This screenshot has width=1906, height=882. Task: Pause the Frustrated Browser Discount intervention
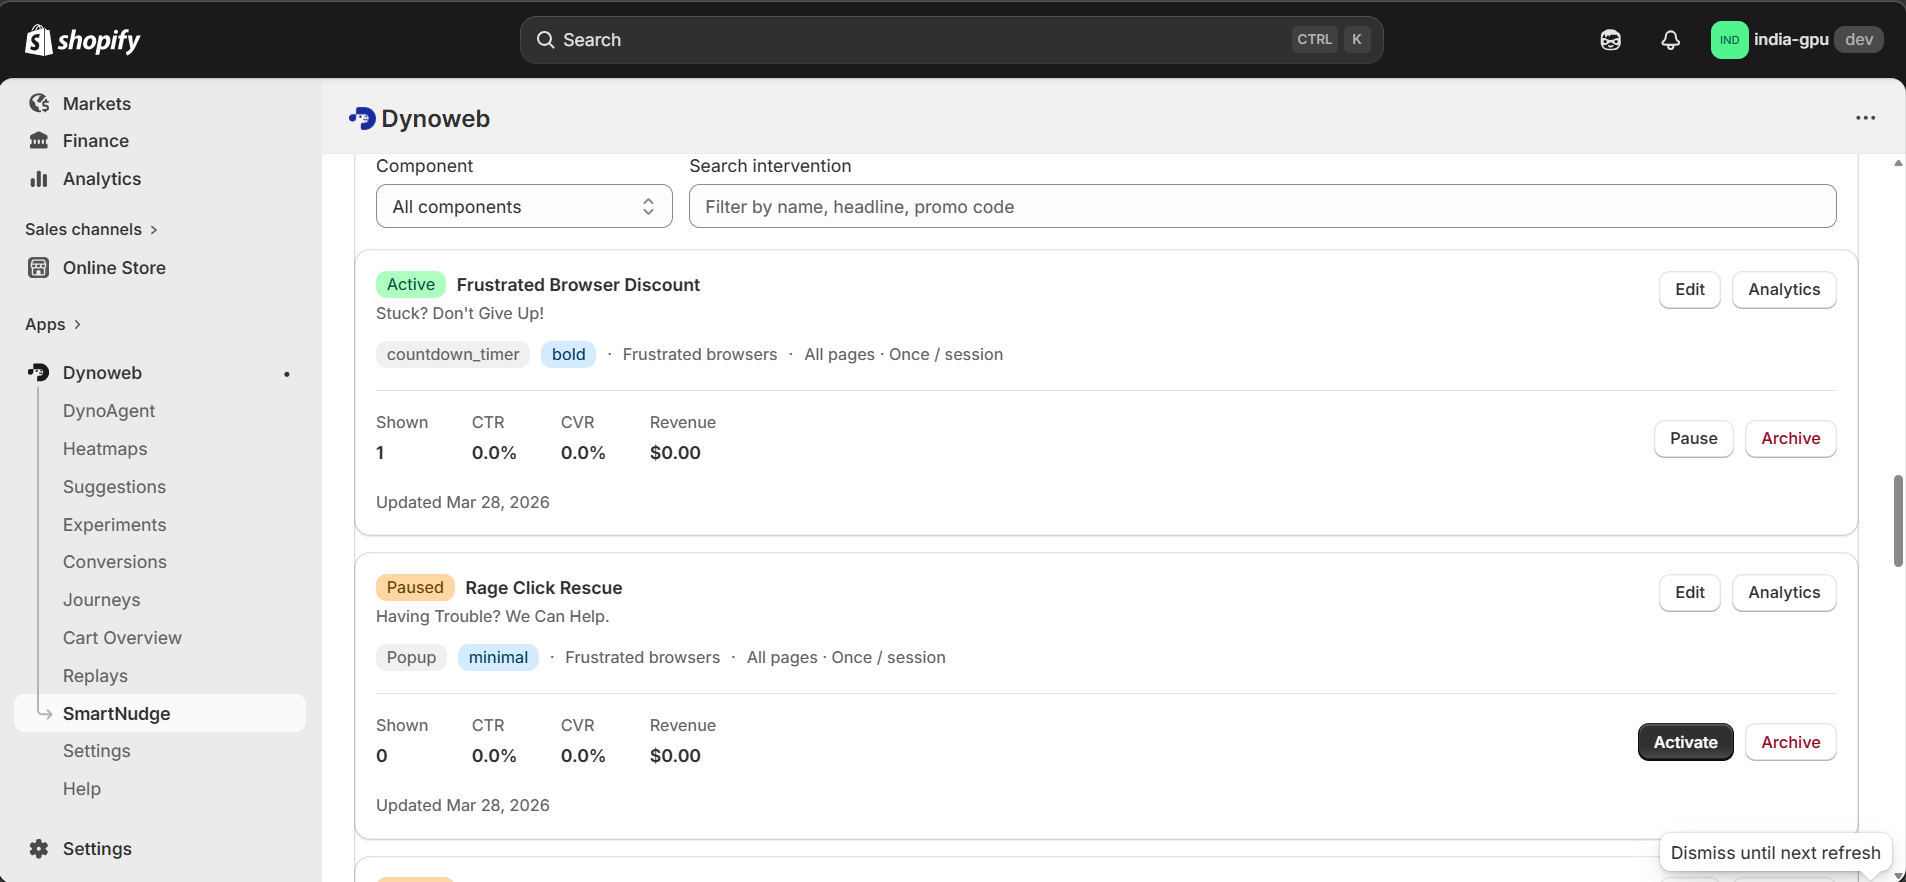pyautogui.click(x=1693, y=439)
